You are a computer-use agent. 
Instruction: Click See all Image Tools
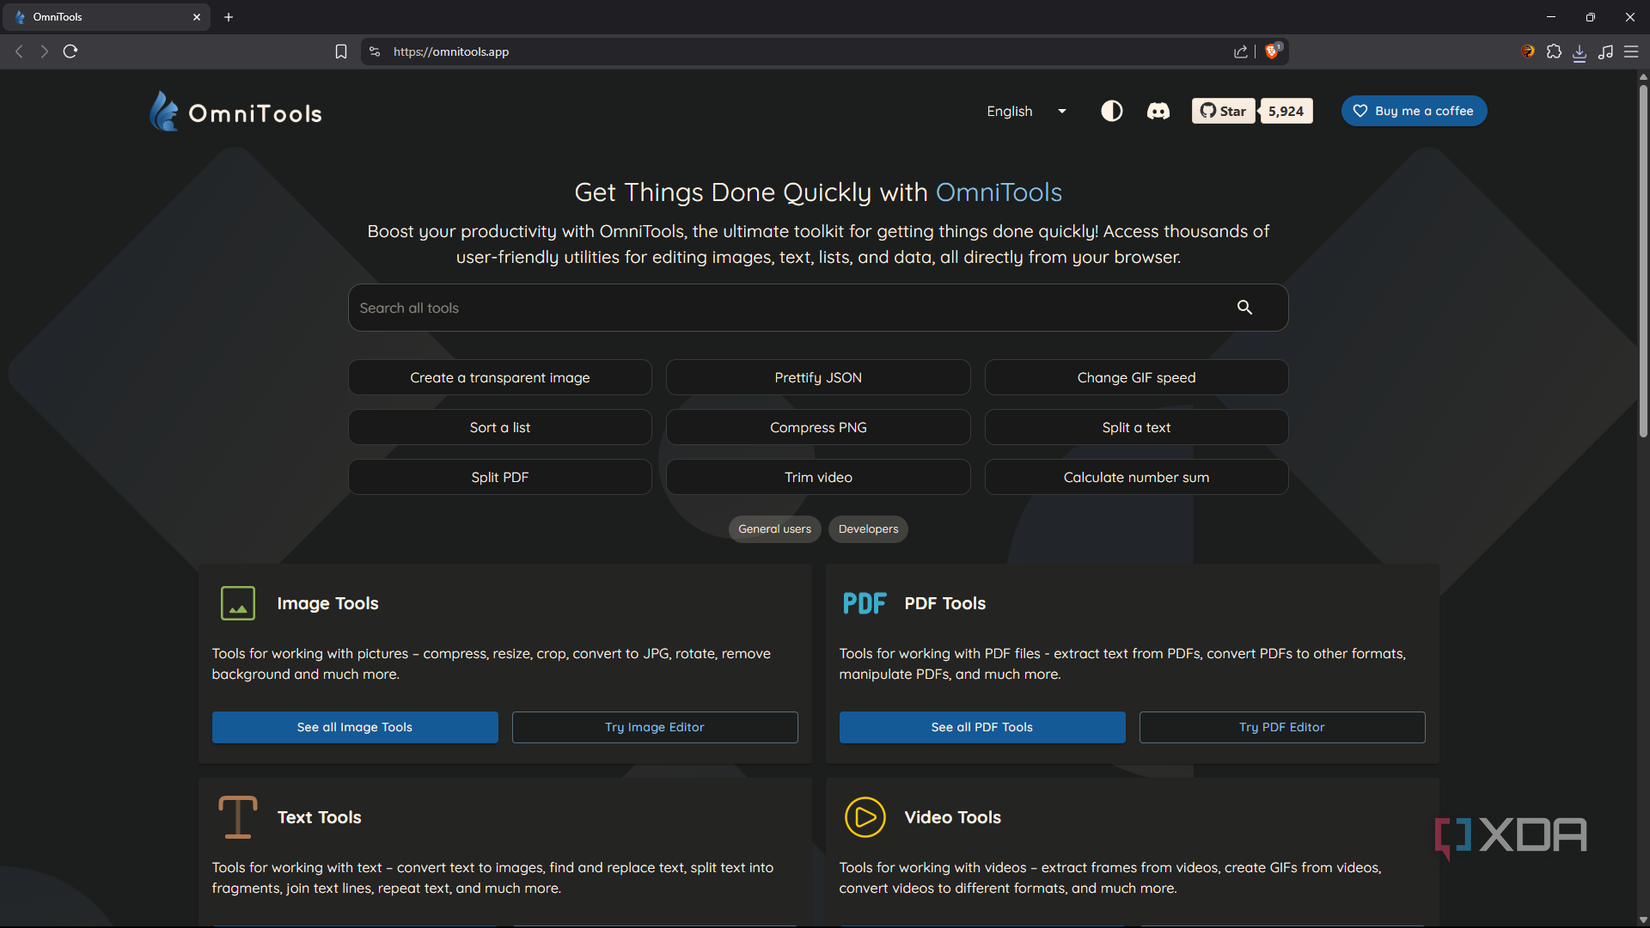(355, 727)
